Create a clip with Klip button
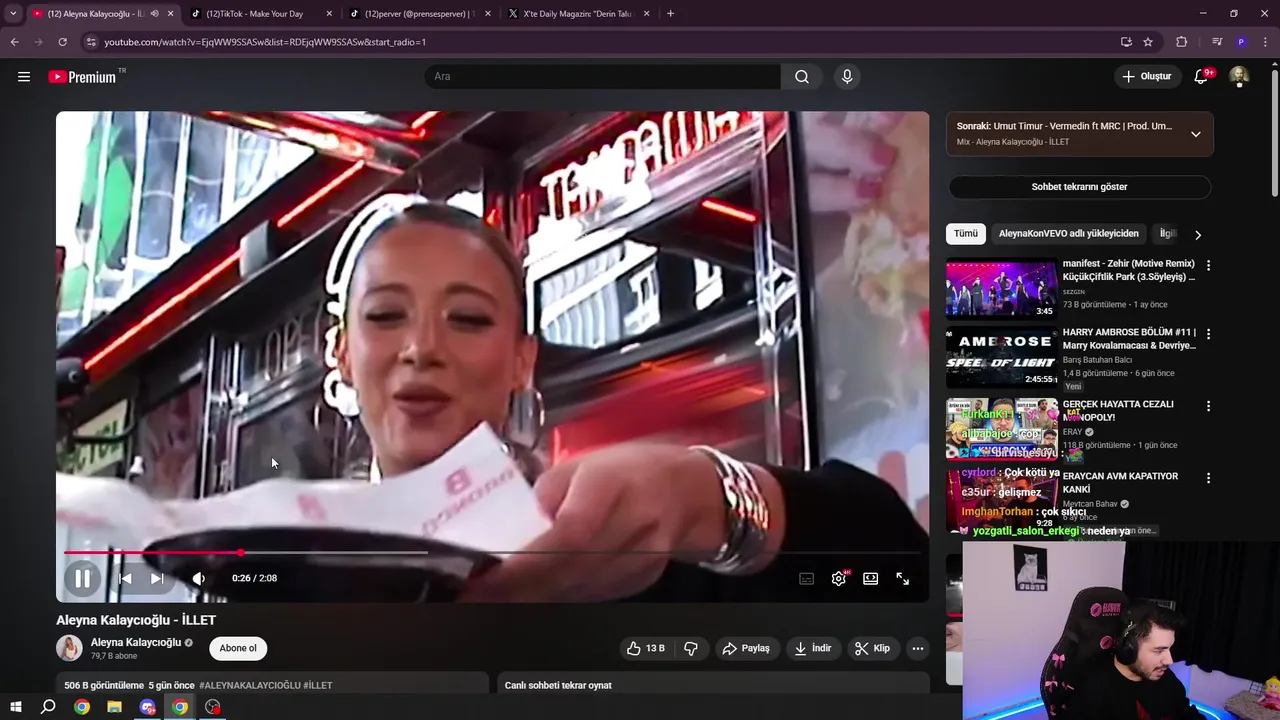Image resolution: width=1280 pixels, height=720 pixels. point(872,648)
